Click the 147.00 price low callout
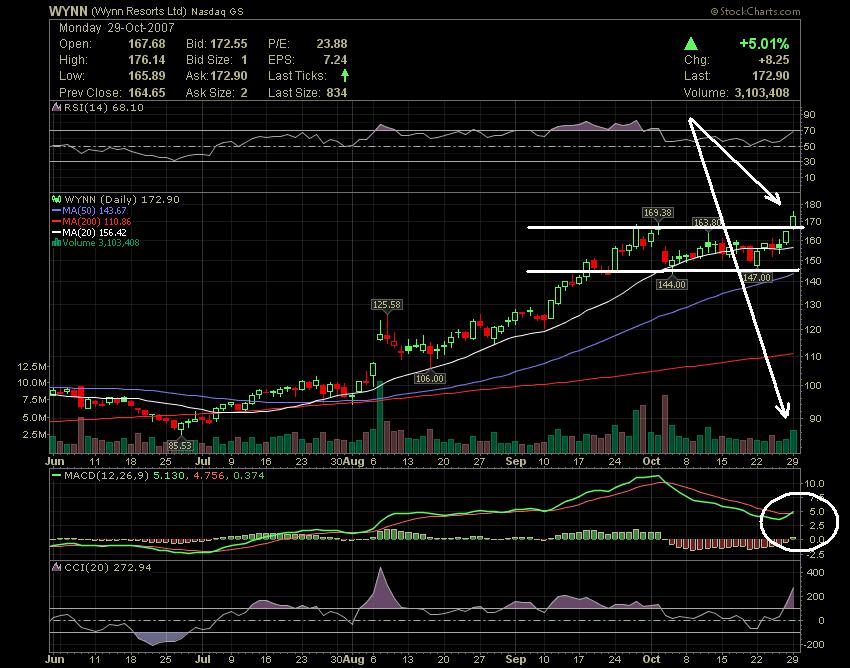 [x=756, y=278]
